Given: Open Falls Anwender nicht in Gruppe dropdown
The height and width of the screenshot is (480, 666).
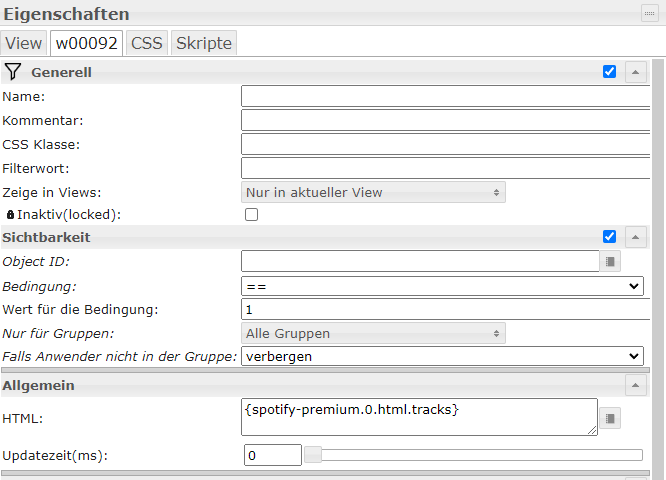Looking at the screenshot, I should click(442, 356).
